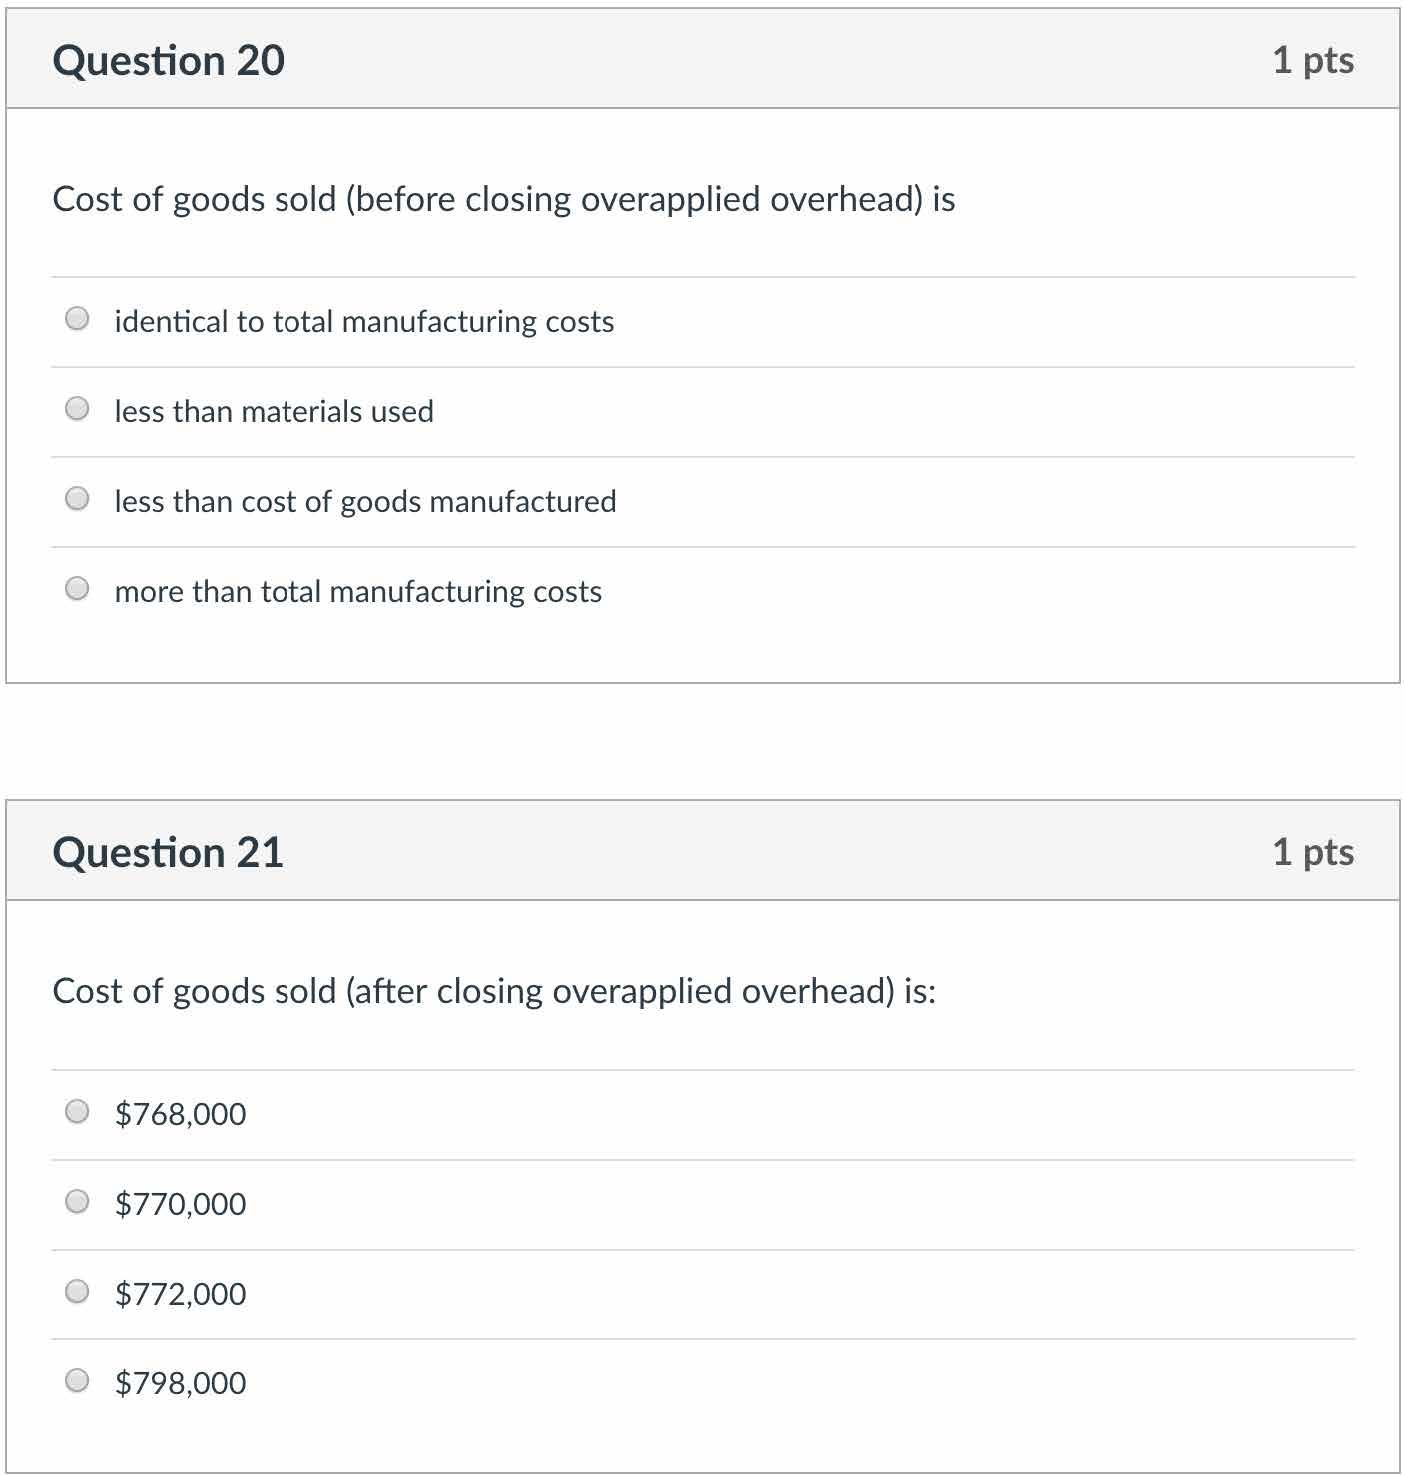
Task: Click the 'Question 20' heading
Action: tap(168, 61)
